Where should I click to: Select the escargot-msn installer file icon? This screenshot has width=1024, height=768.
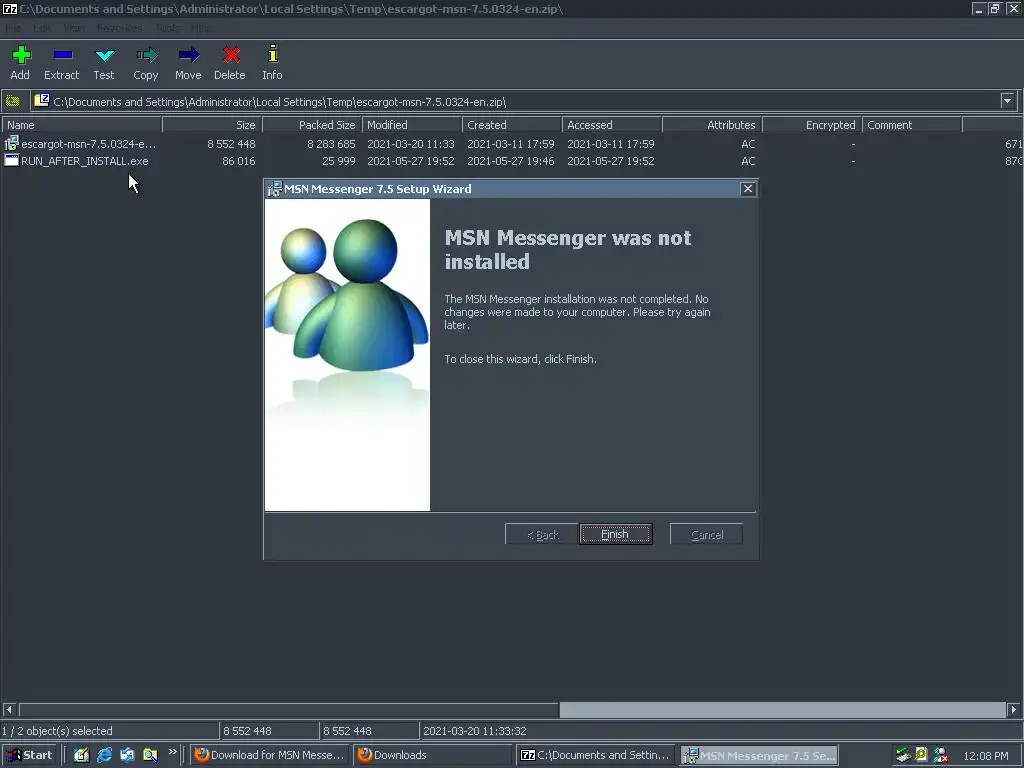click(11, 143)
